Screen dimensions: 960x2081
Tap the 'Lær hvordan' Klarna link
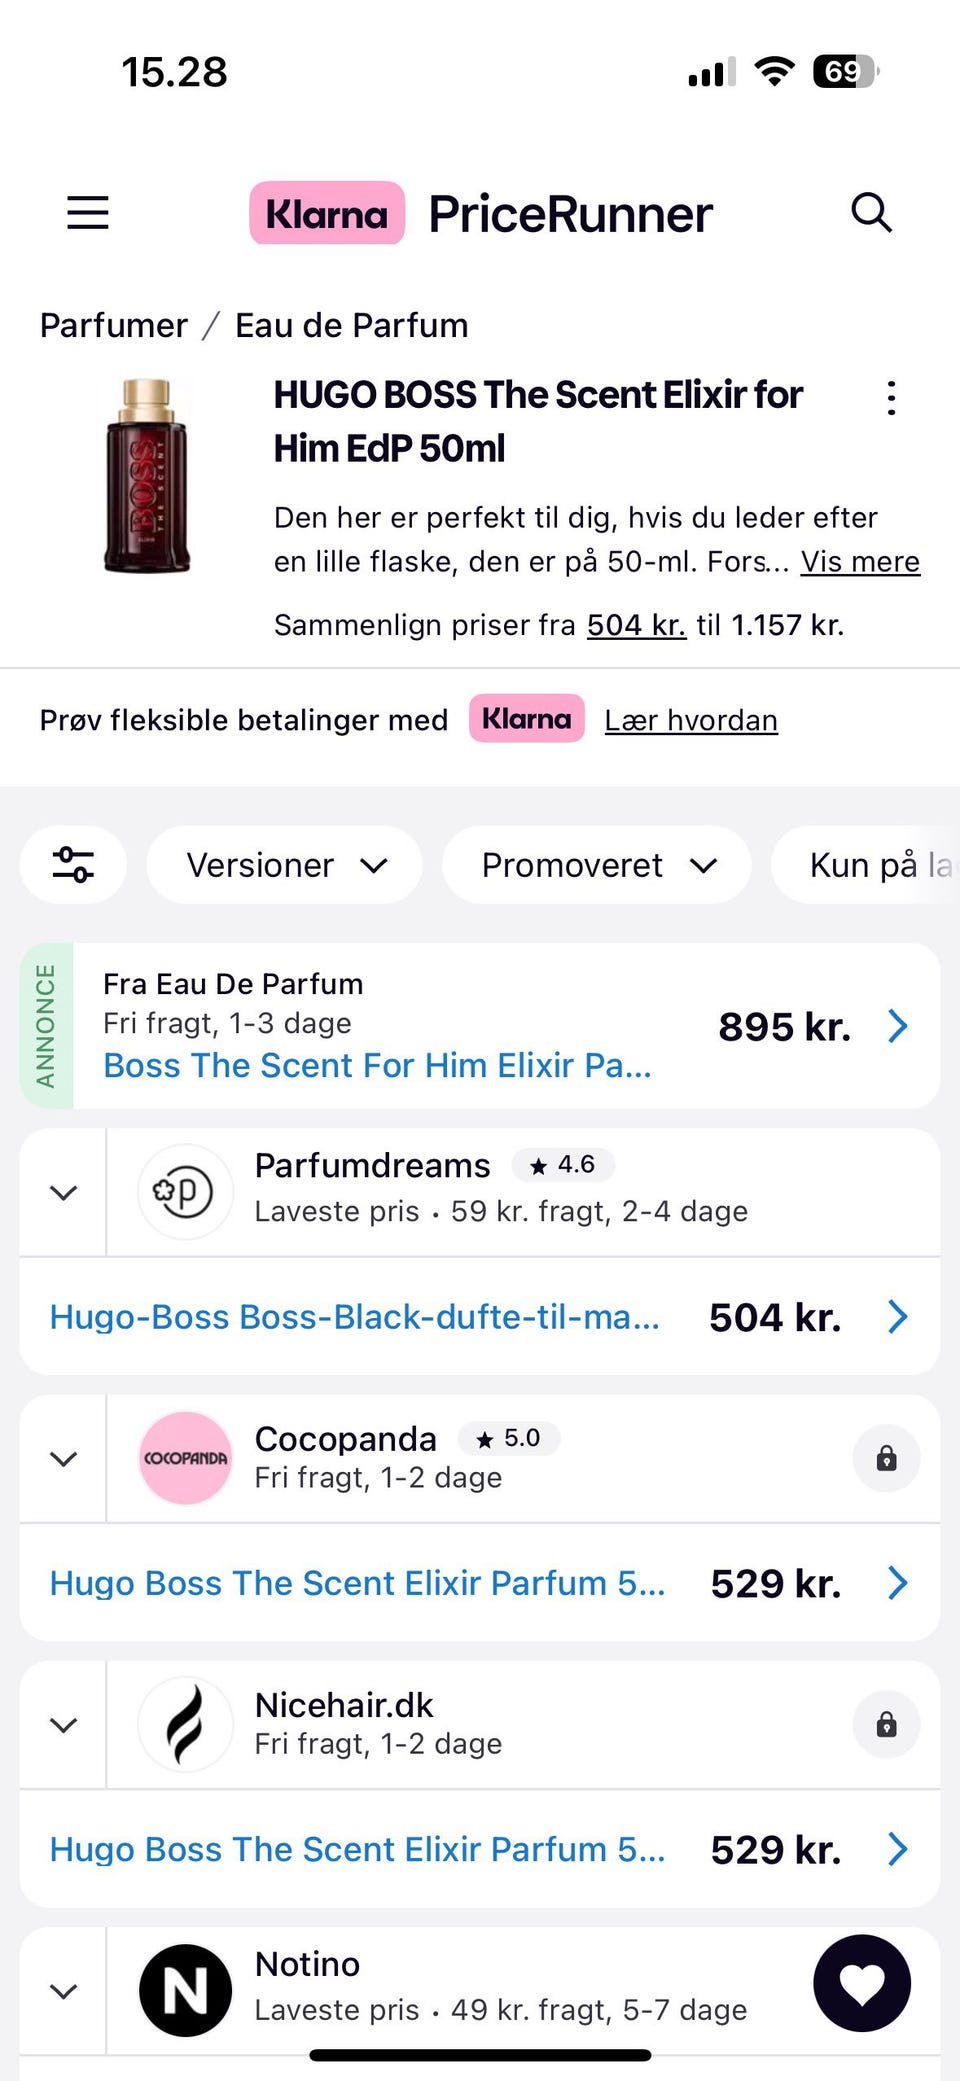point(691,720)
